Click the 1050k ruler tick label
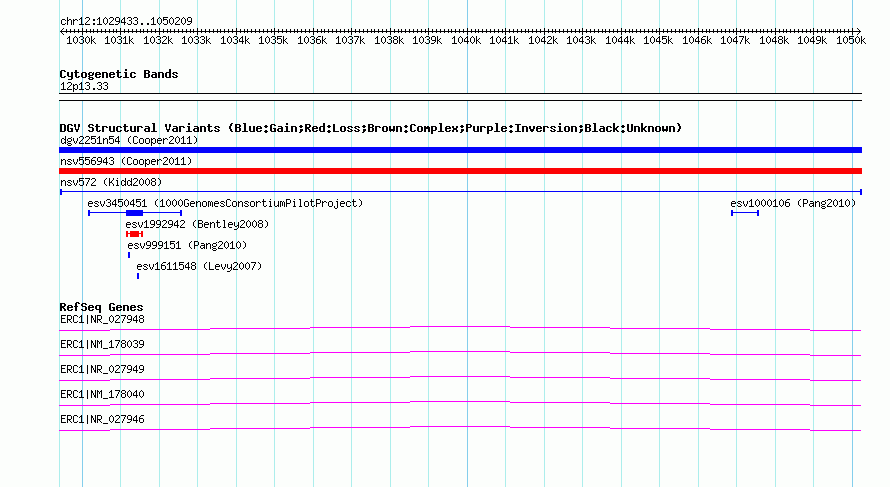890x487 pixels. (851, 41)
